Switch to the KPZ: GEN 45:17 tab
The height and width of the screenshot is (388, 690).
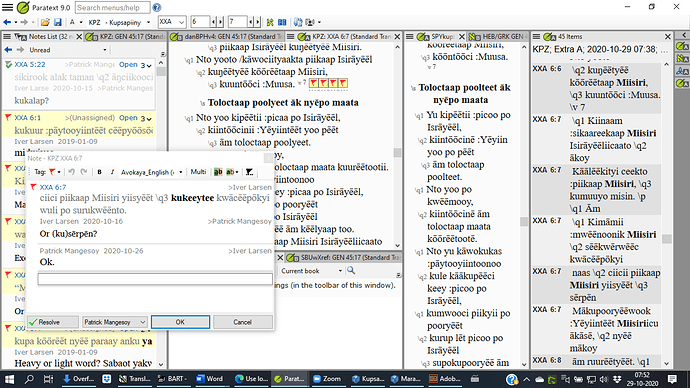125,37
